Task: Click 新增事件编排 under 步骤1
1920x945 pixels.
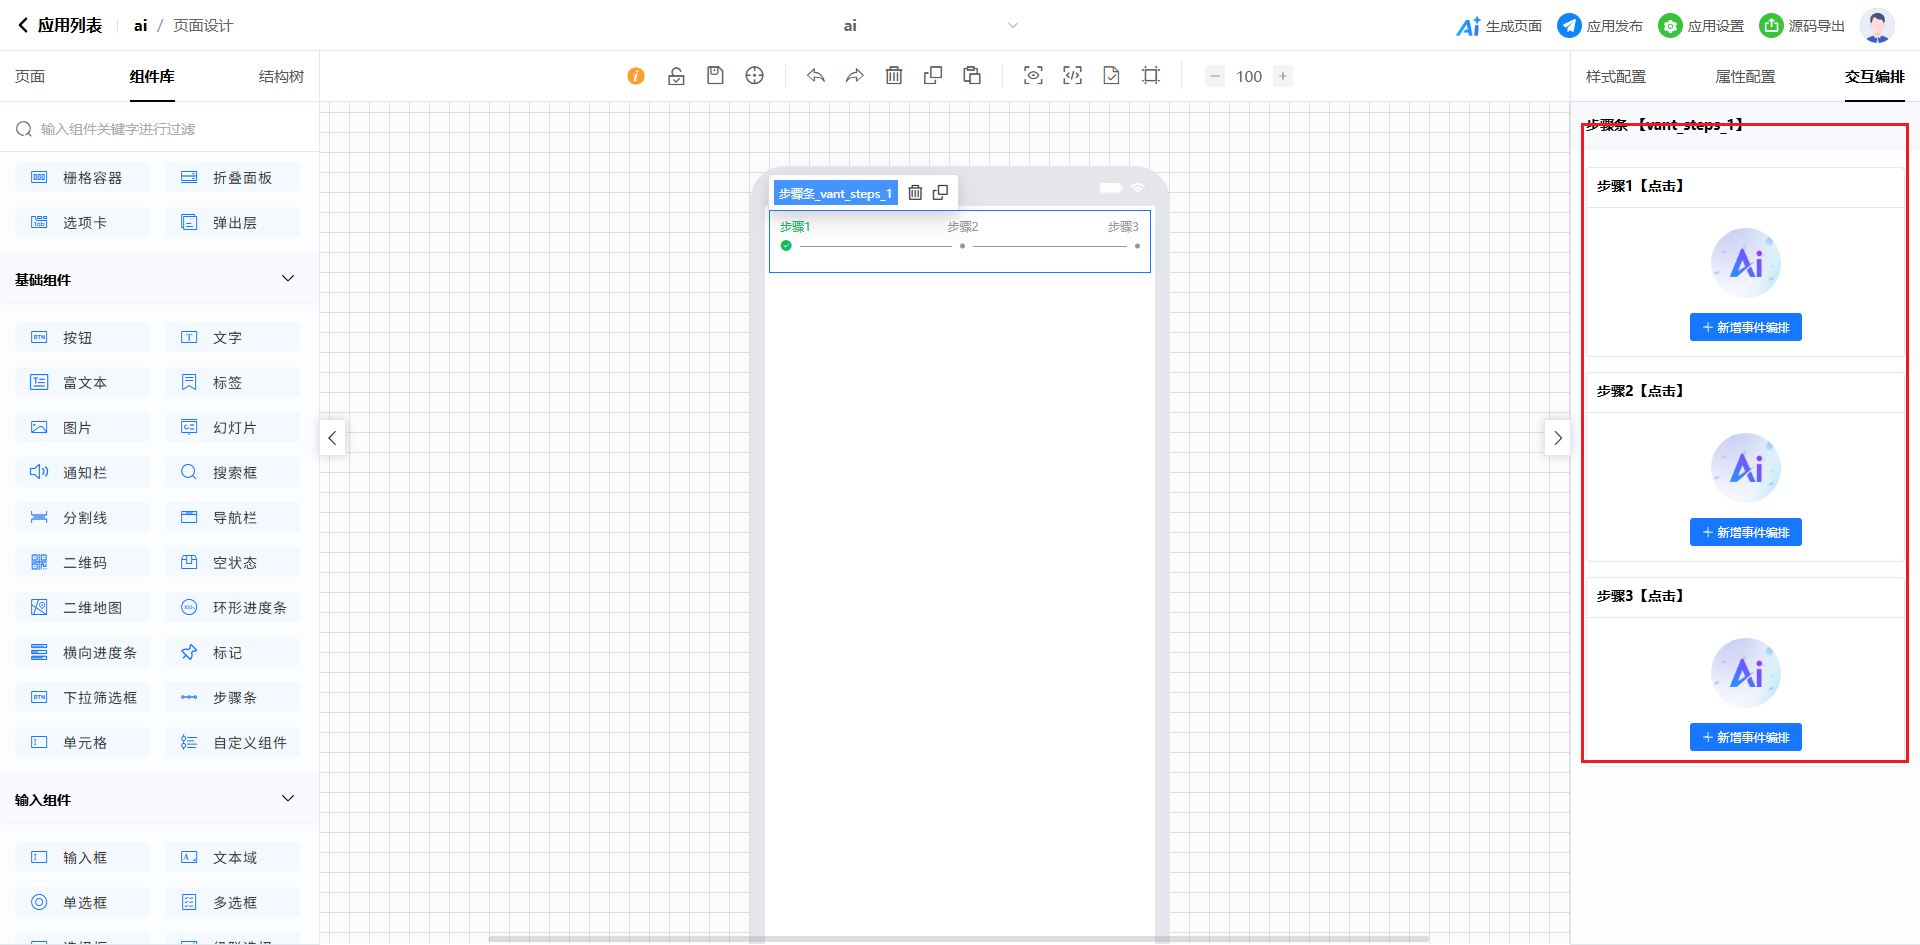Action: click(x=1745, y=328)
